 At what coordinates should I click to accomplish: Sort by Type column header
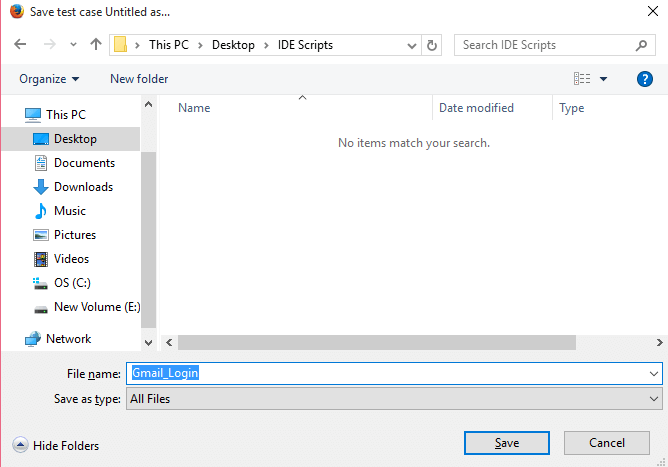coord(571,108)
